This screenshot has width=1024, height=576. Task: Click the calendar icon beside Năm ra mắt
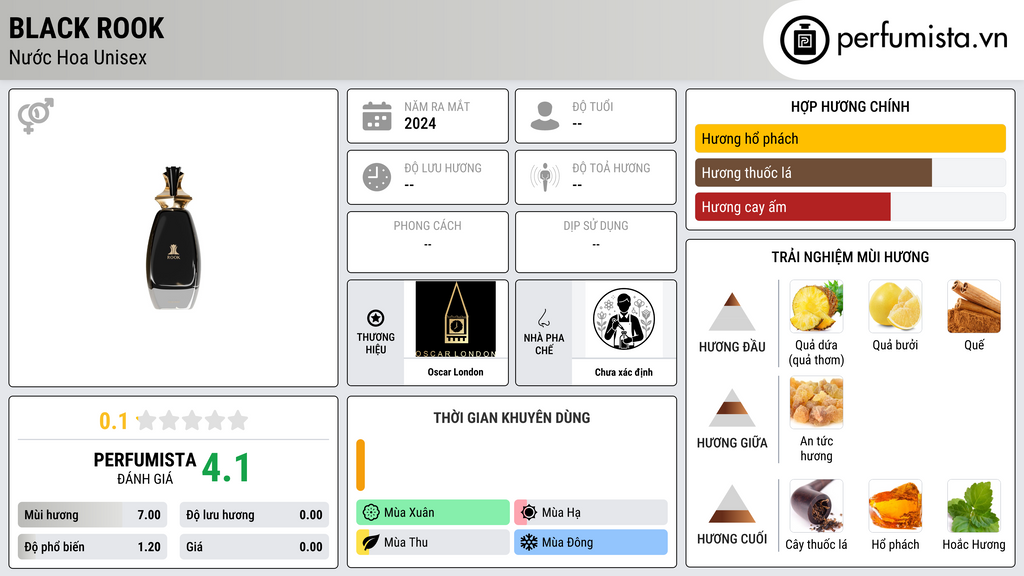pos(377,116)
